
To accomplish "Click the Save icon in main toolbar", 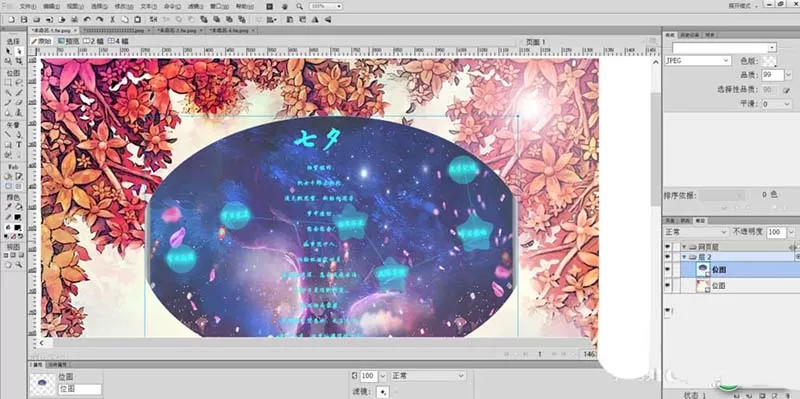I will pos(23,19).
